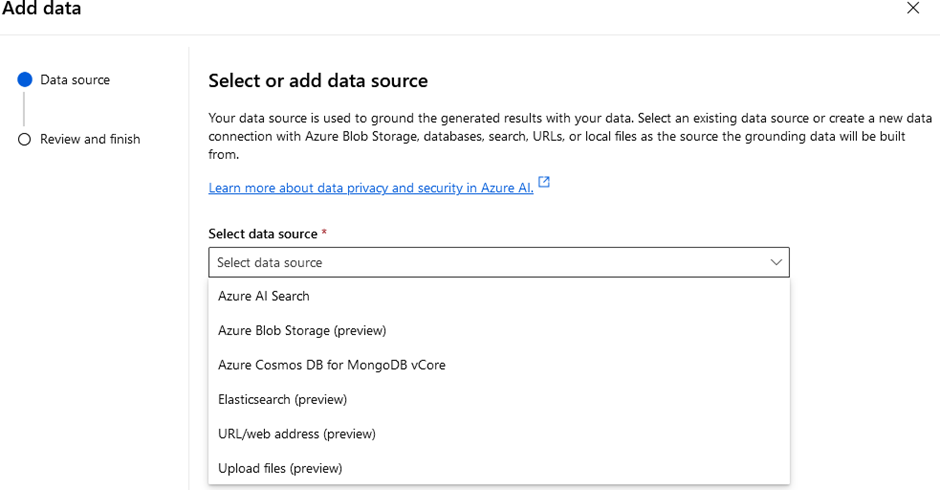Open Learn more about data privacy link
The width and height of the screenshot is (940, 490).
(370, 188)
